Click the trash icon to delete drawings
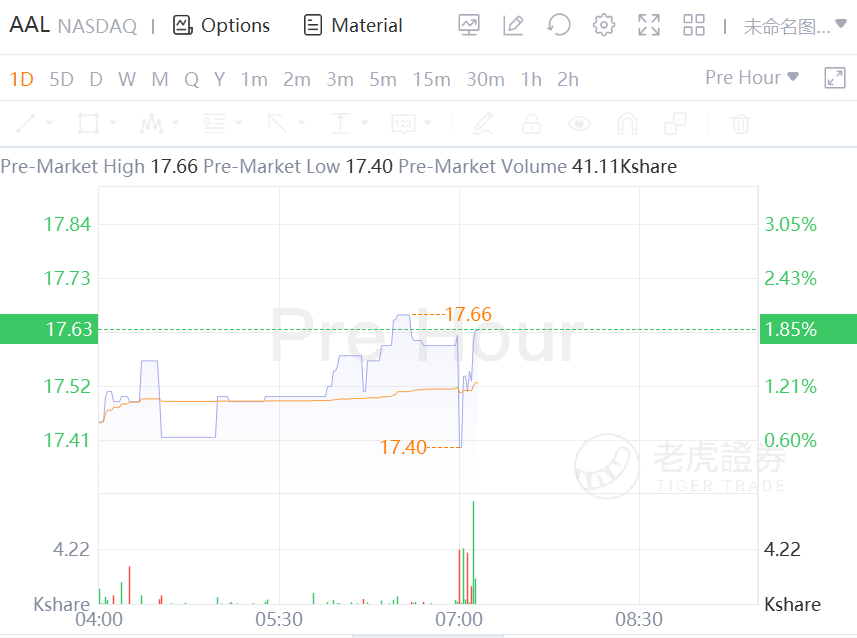The height and width of the screenshot is (638, 857). click(x=740, y=124)
